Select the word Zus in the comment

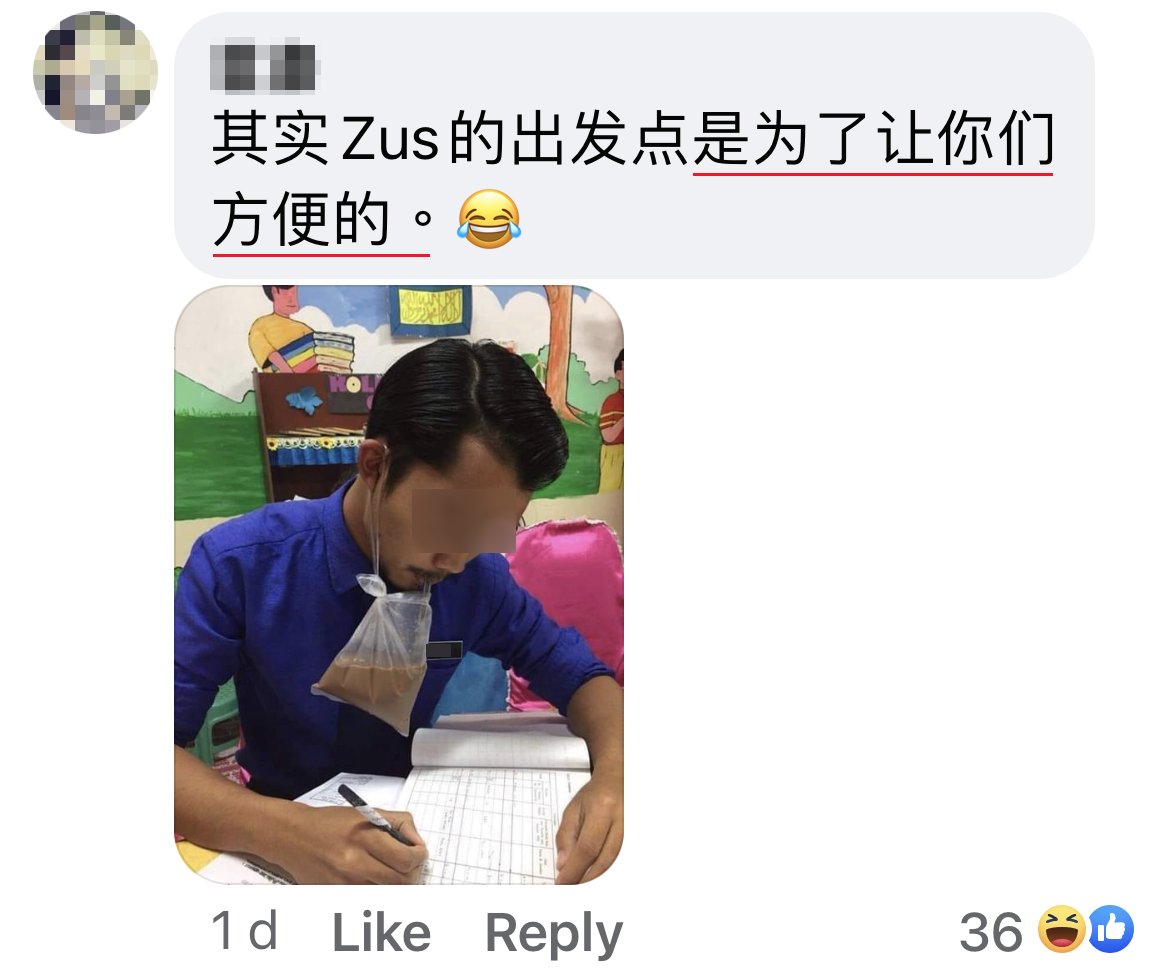(390, 140)
